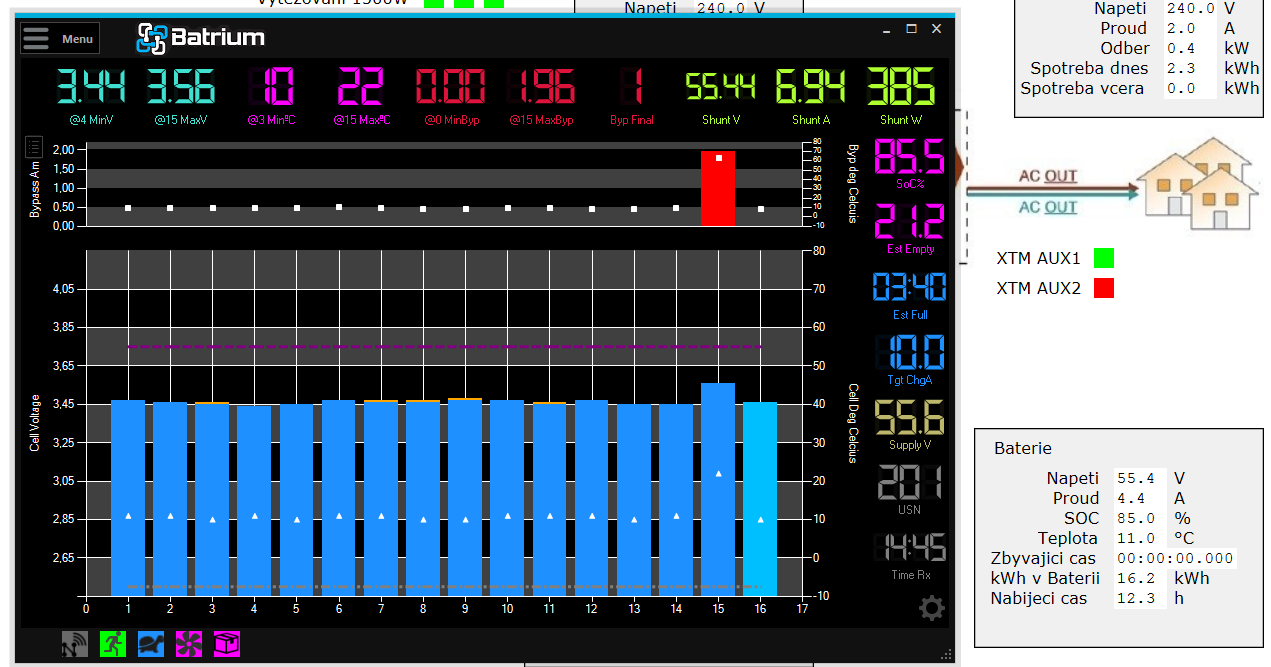This screenshot has width=1271, height=667.
Task: Click Baterie Teplota value 11.0
Action: pos(1140,538)
